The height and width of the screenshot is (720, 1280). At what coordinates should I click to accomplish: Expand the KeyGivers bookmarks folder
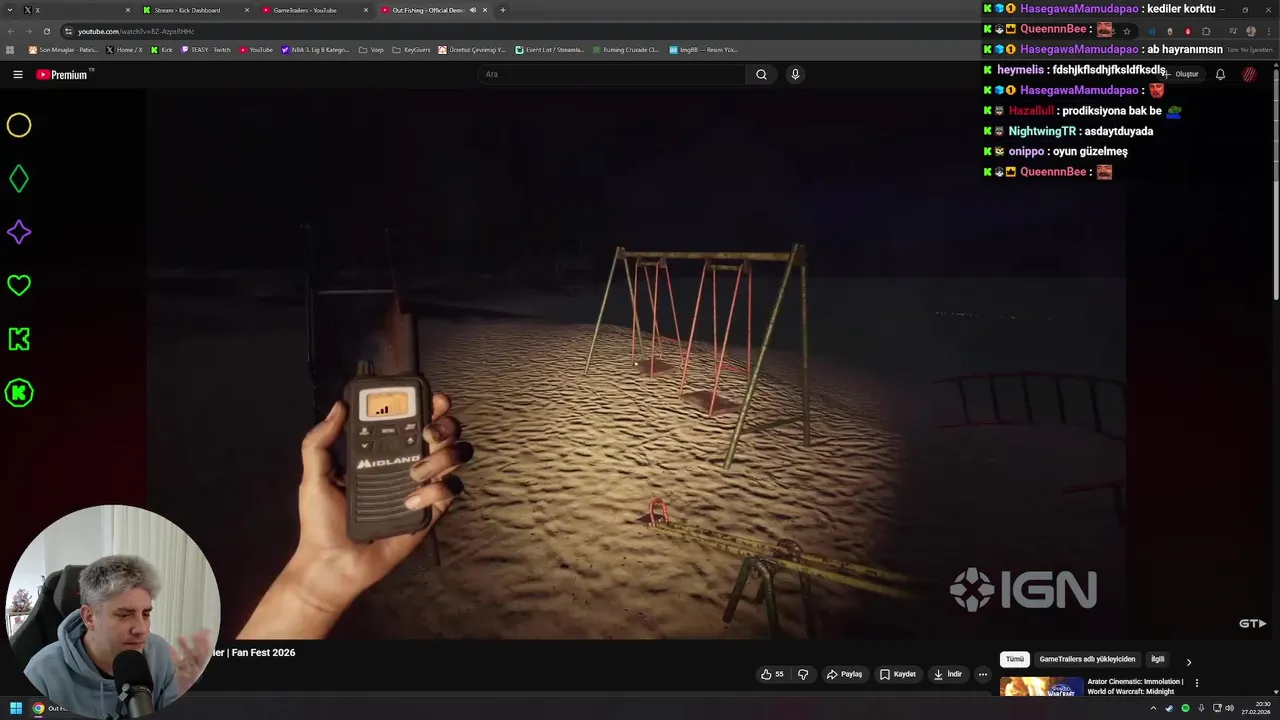[411, 49]
